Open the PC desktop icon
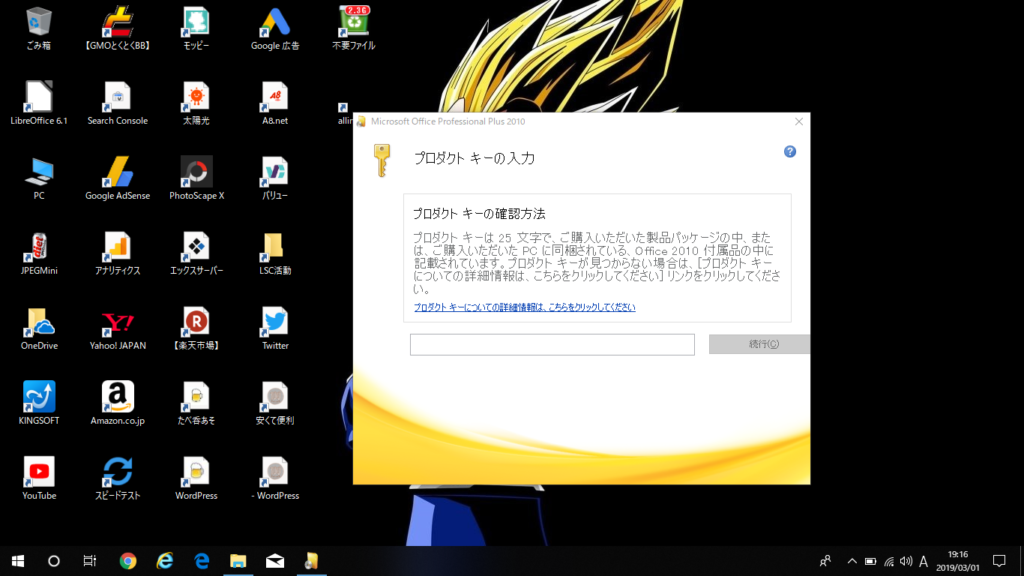 pos(39,178)
